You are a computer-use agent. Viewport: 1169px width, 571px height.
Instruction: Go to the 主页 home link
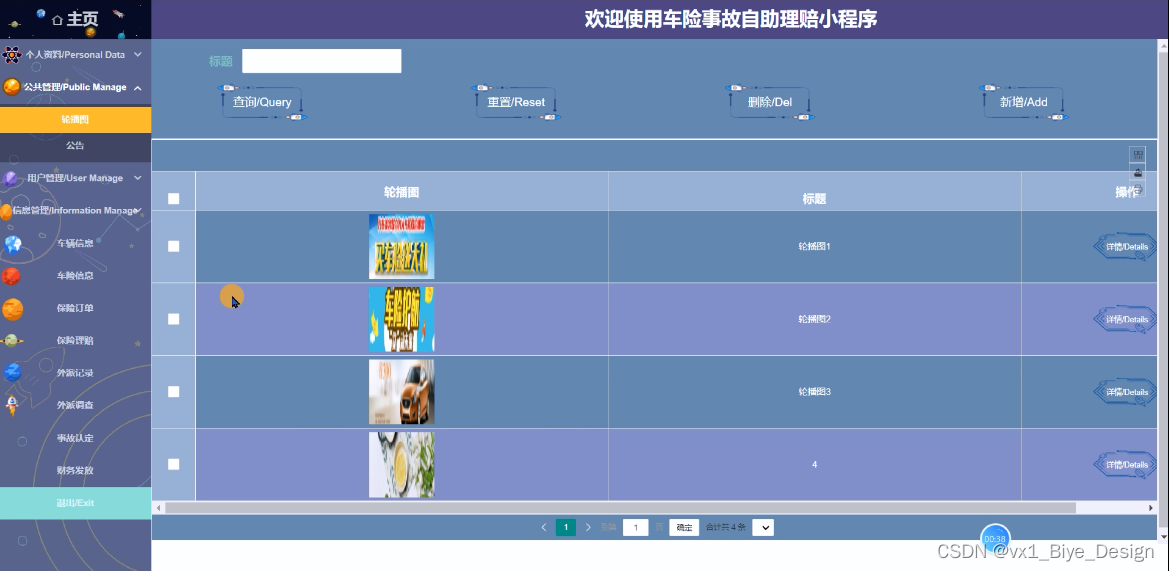75,19
